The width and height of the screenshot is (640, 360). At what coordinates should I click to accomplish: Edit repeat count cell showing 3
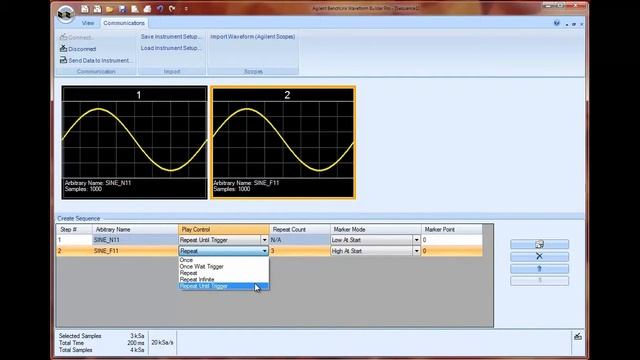tap(300, 251)
